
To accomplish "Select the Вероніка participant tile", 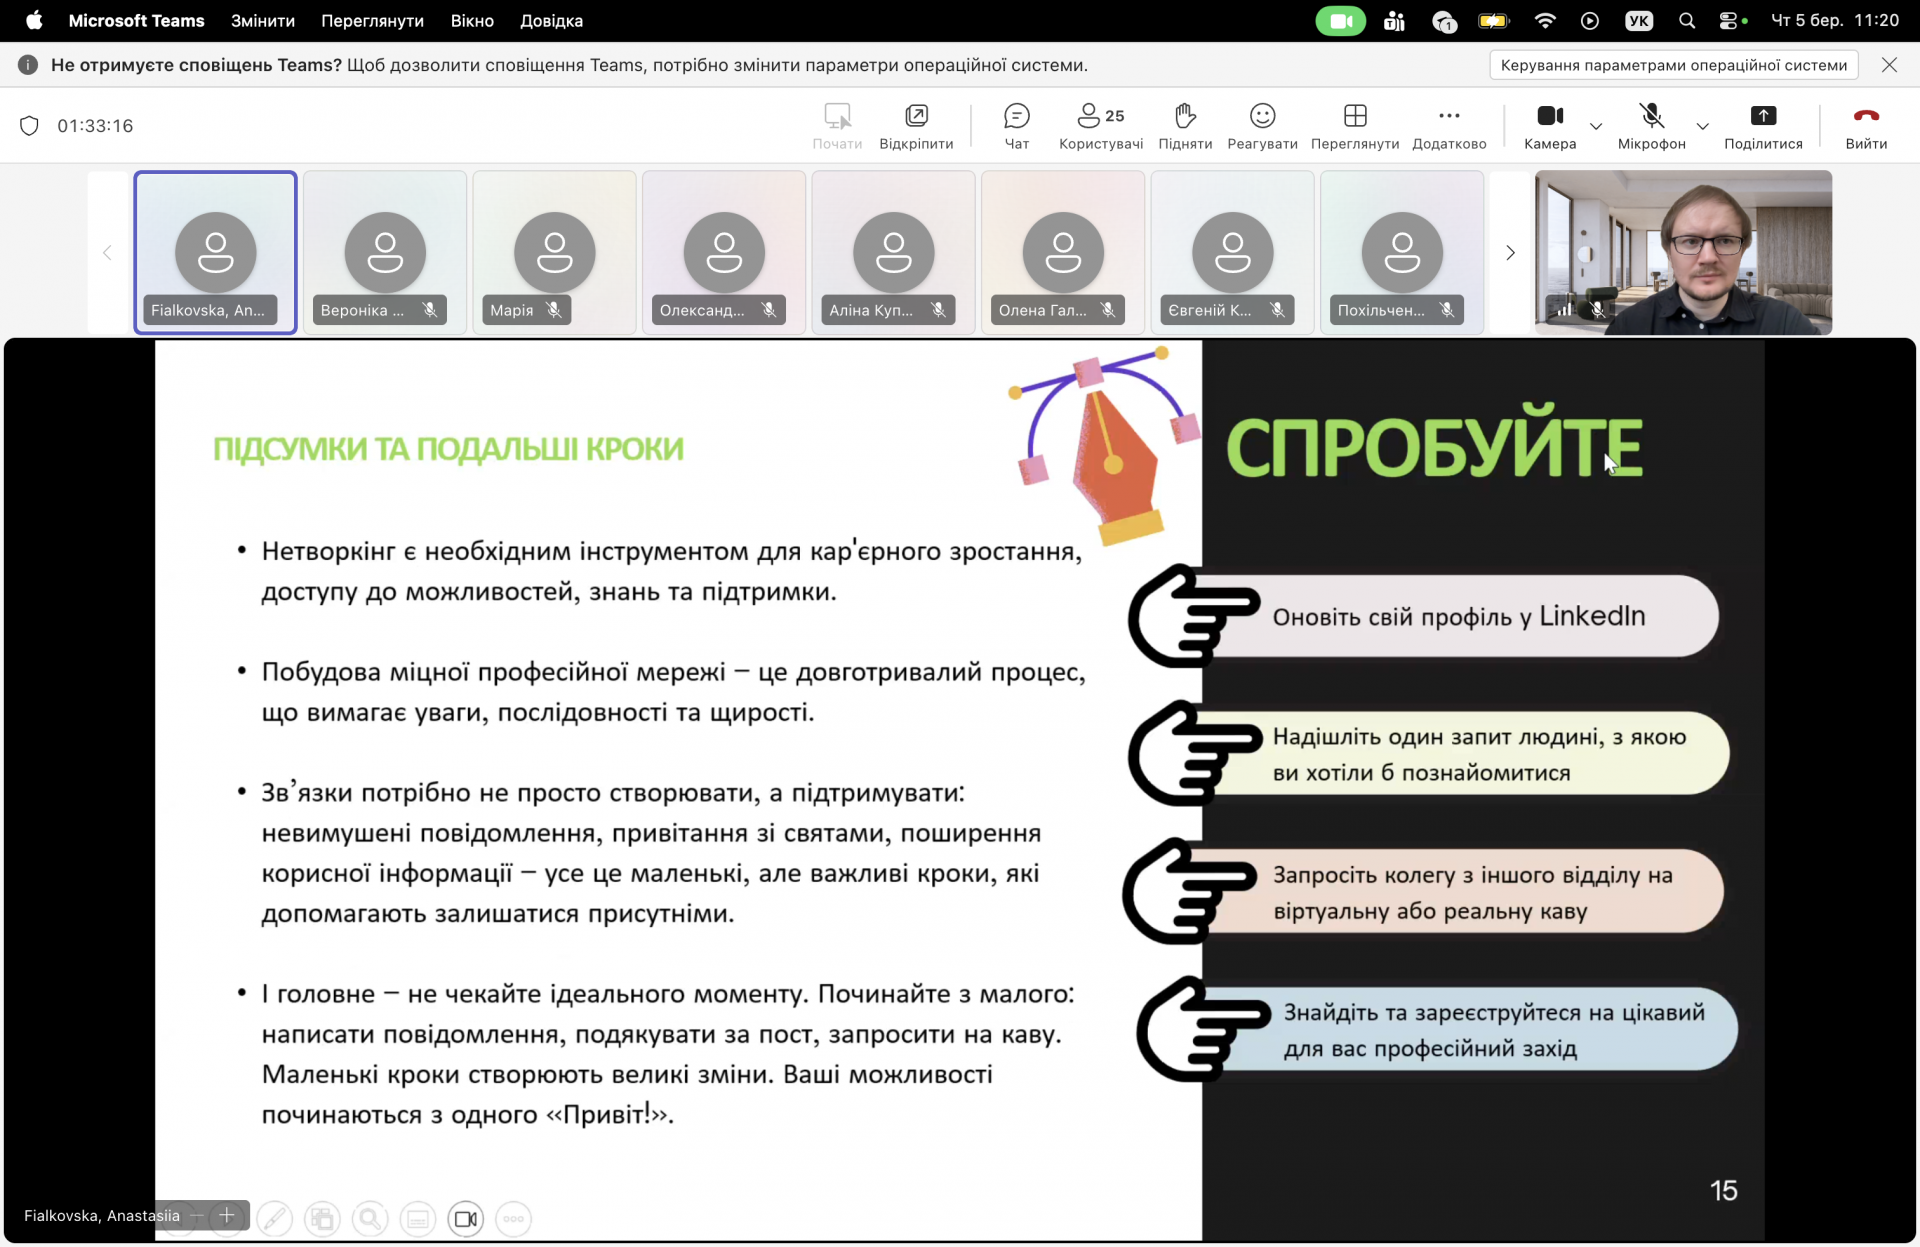I will click(385, 252).
